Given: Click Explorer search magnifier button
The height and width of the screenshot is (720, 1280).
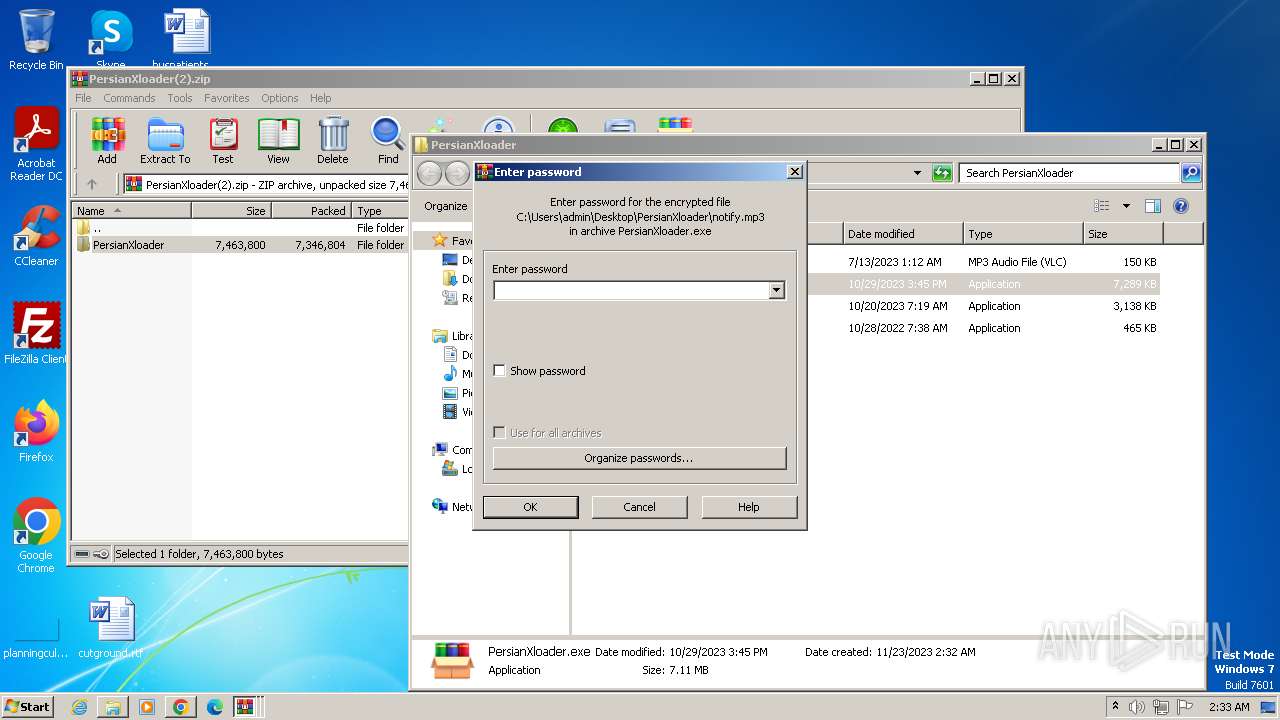Looking at the screenshot, I should pos(1191,173).
